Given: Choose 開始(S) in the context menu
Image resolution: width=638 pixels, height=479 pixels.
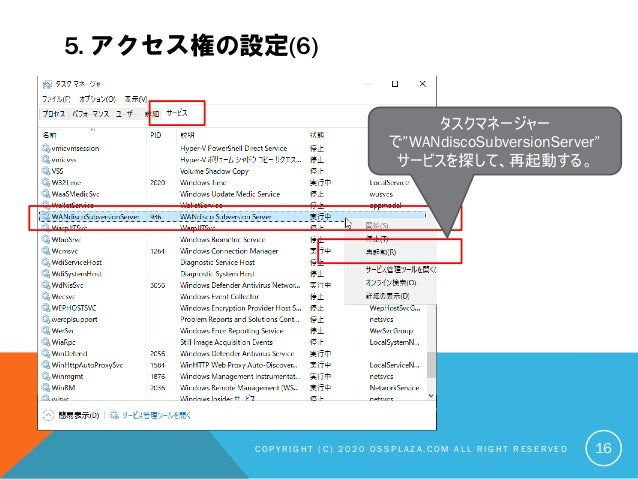Looking at the screenshot, I should 377,225.
